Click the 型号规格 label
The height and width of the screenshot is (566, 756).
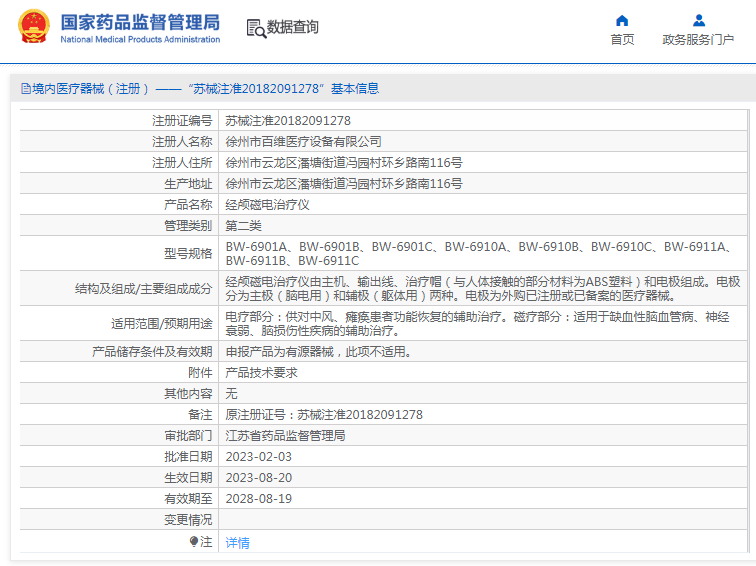click(188, 254)
